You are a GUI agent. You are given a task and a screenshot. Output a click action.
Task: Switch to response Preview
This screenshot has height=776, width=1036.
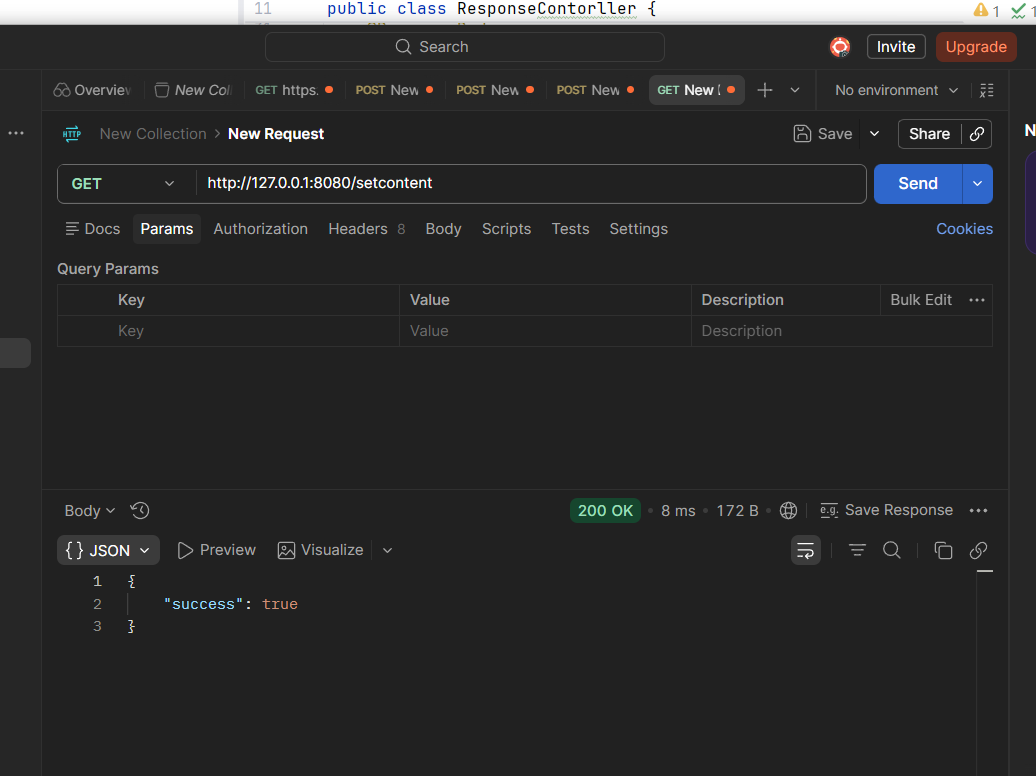216,550
